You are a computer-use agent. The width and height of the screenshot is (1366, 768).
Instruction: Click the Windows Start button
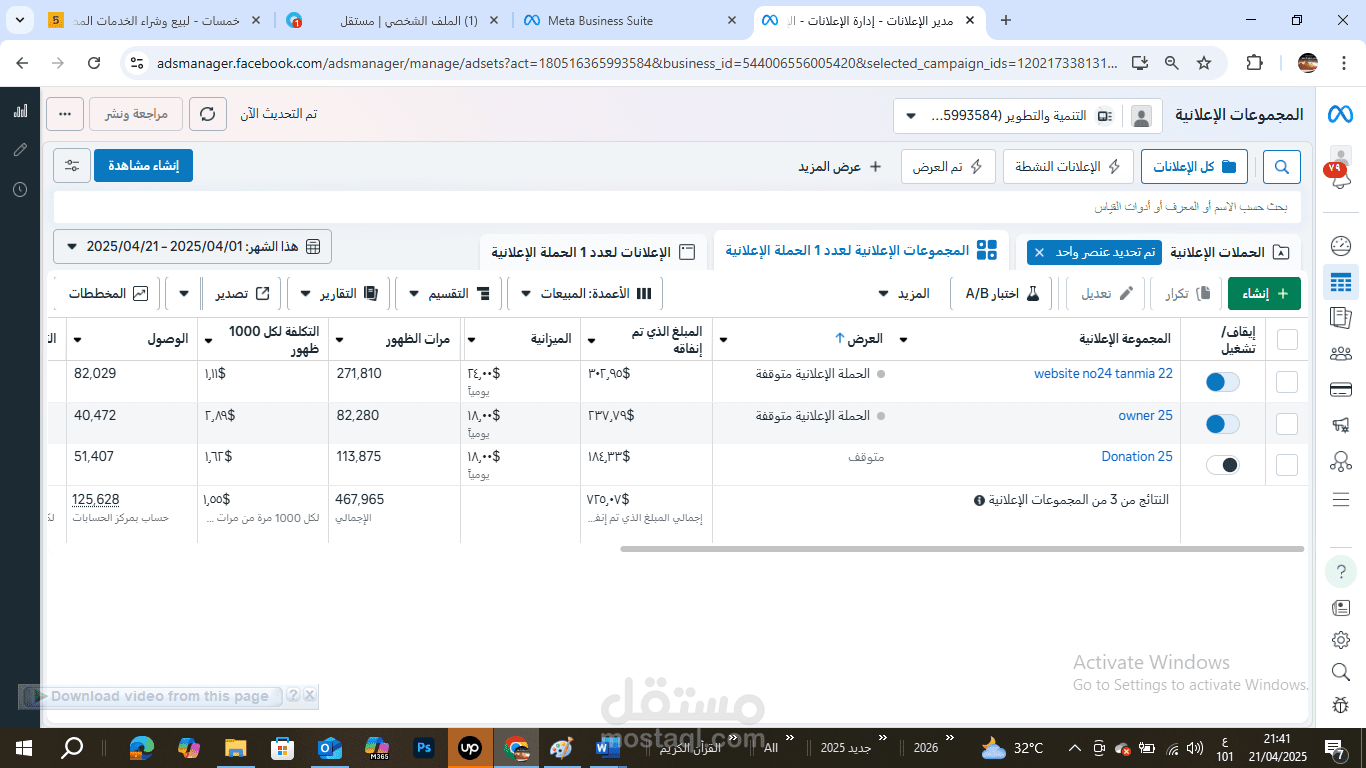[24, 747]
